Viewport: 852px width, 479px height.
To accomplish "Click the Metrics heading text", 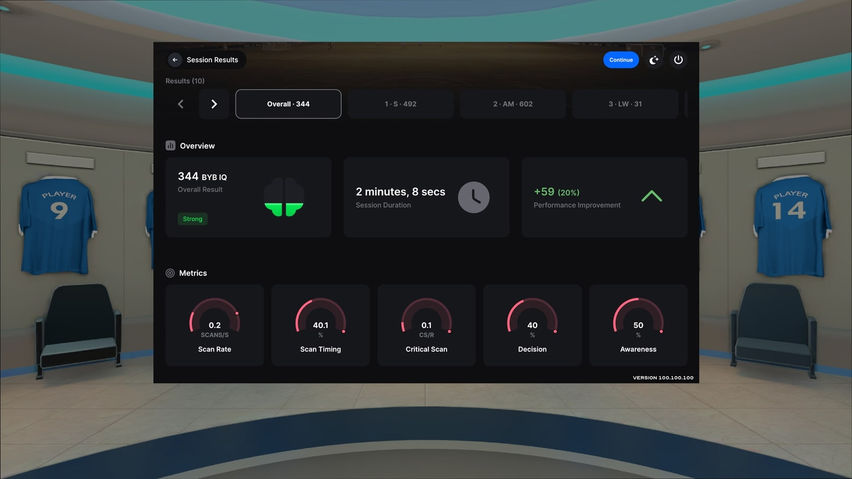I will (x=193, y=273).
